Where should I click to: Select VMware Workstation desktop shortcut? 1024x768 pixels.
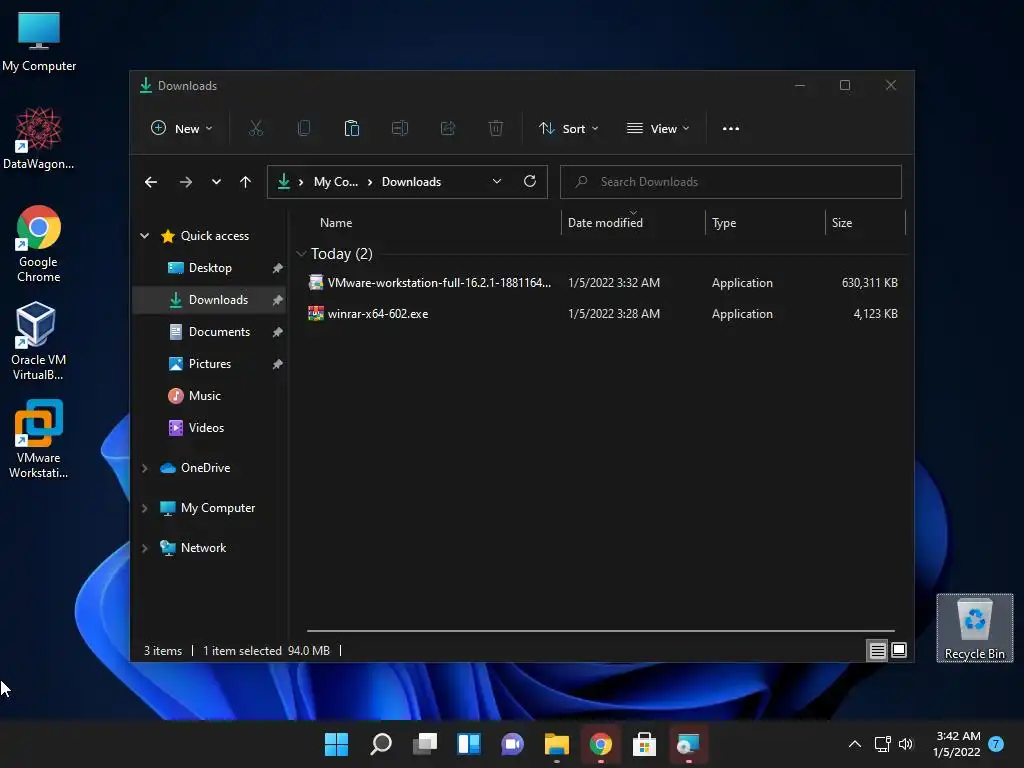[x=39, y=439]
